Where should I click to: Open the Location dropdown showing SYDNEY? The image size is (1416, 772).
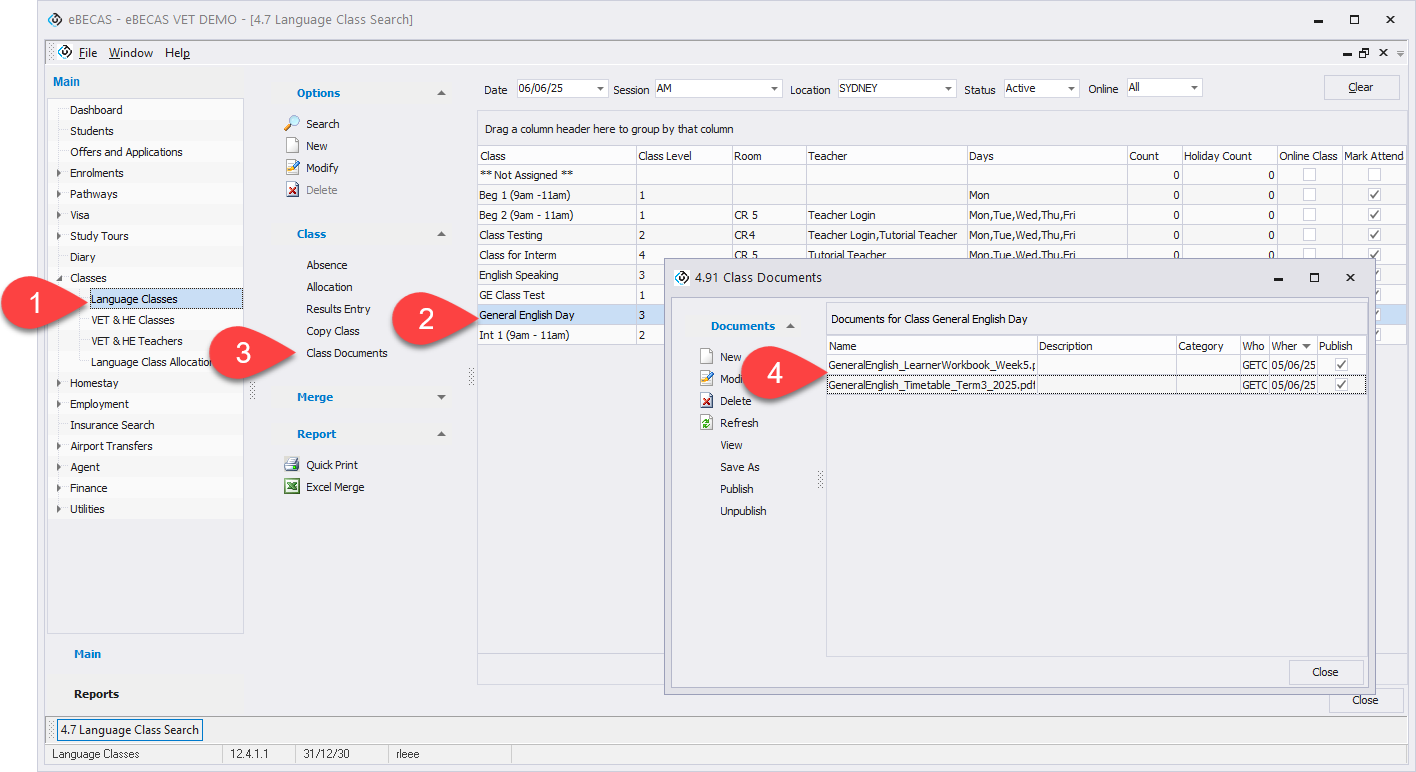[x=949, y=89]
